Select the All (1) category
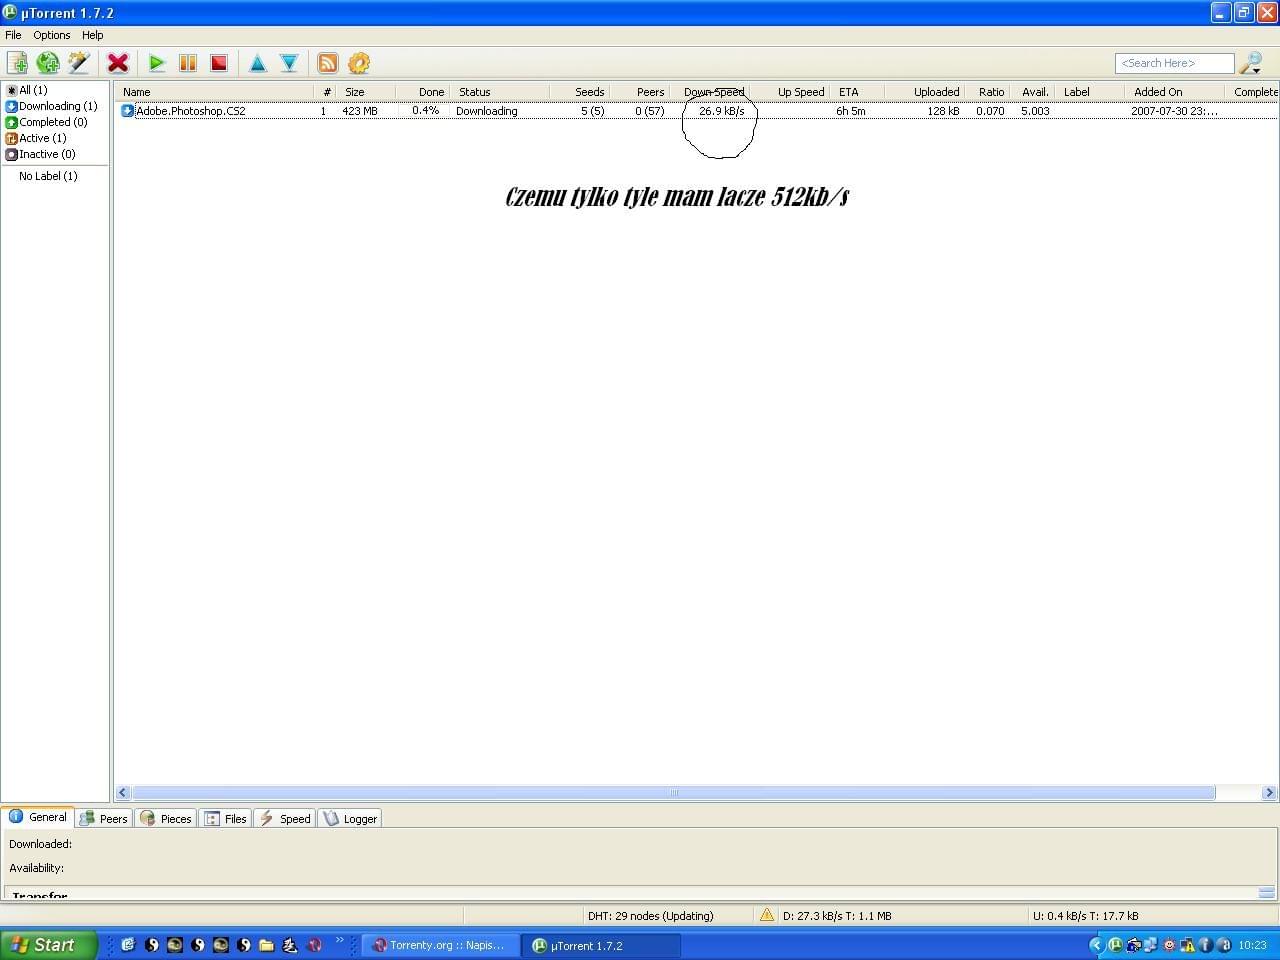Screen dimensions: 1280x960 (27, 90)
